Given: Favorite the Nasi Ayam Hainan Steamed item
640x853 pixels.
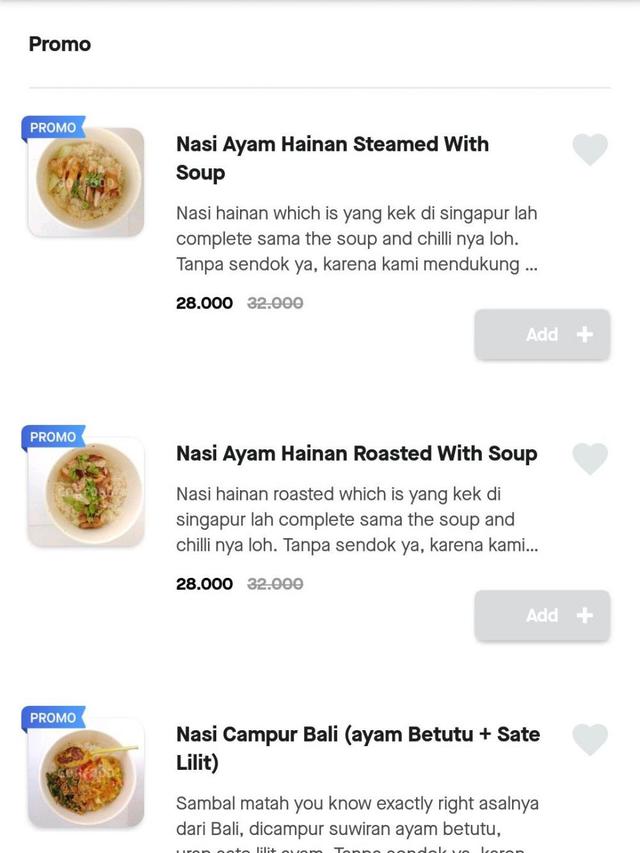Looking at the screenshot, I should [x=590, y=150].
